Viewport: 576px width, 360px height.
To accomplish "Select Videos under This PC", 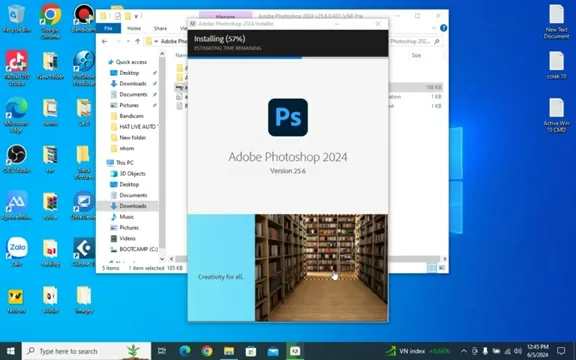I will [127, 238].
